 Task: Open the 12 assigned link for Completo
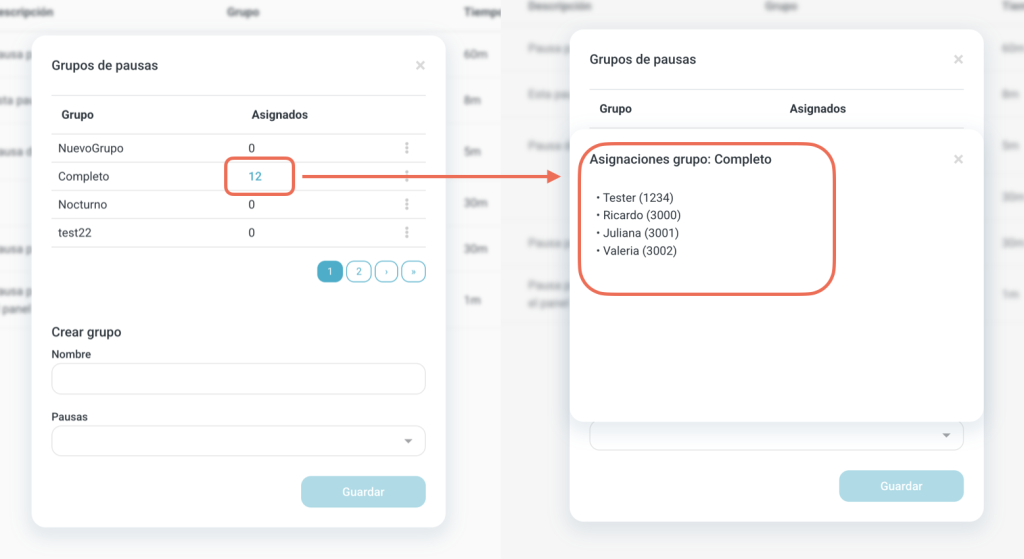point(255,176)
